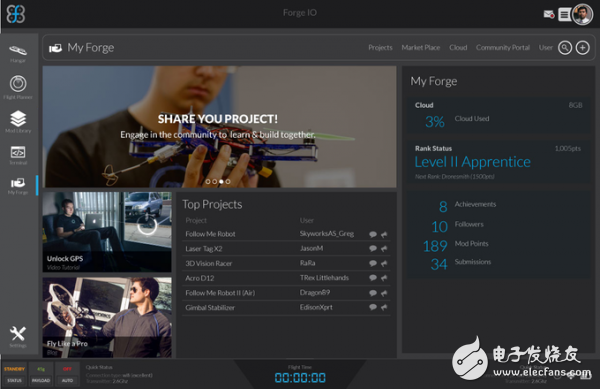The width and height of the screenshot is (600, 389).
Task: Open the Terminal sidebar icon
Action: click(x=18, y=152)
